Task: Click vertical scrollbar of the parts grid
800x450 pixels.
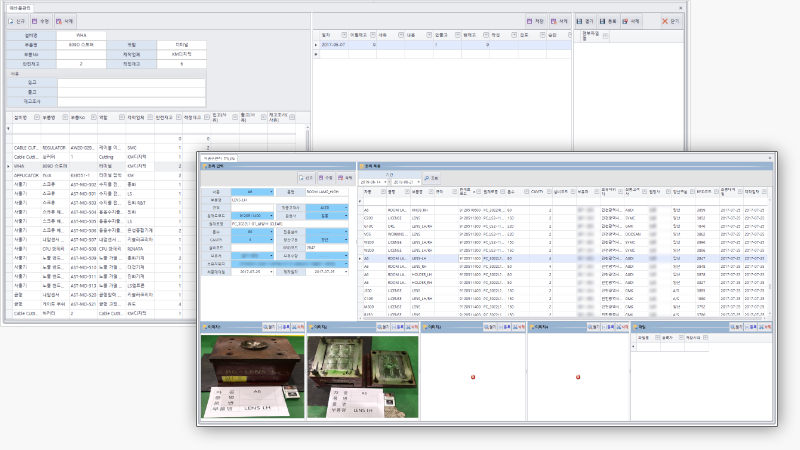Action: pyautogui.click(x=307, y=137)
